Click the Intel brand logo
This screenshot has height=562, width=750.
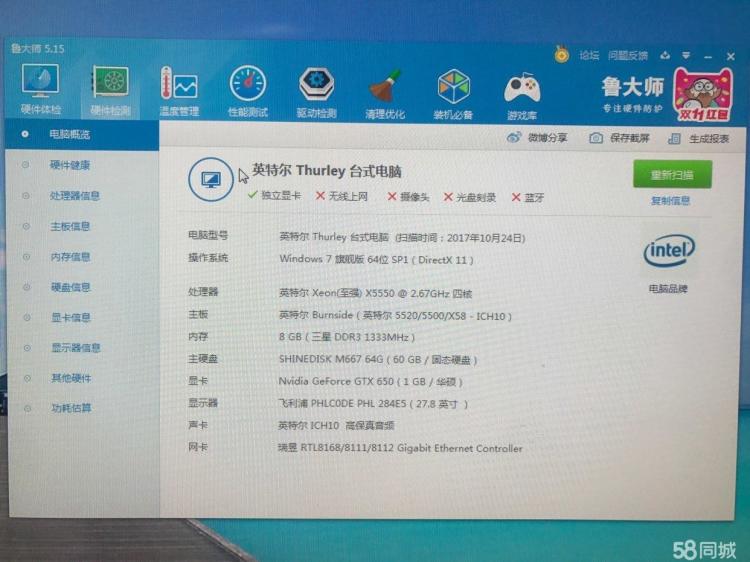coord(669,250)
